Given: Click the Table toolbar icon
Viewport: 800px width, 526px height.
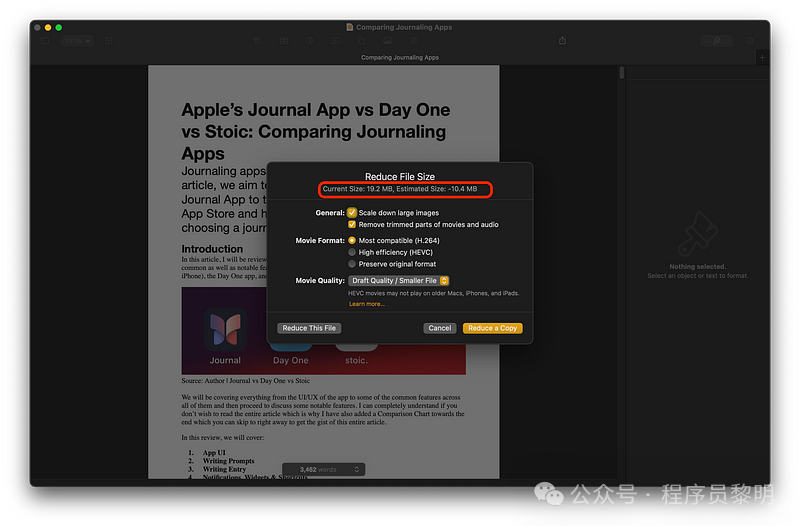Looking at the screenshot, I should [284, 41].
